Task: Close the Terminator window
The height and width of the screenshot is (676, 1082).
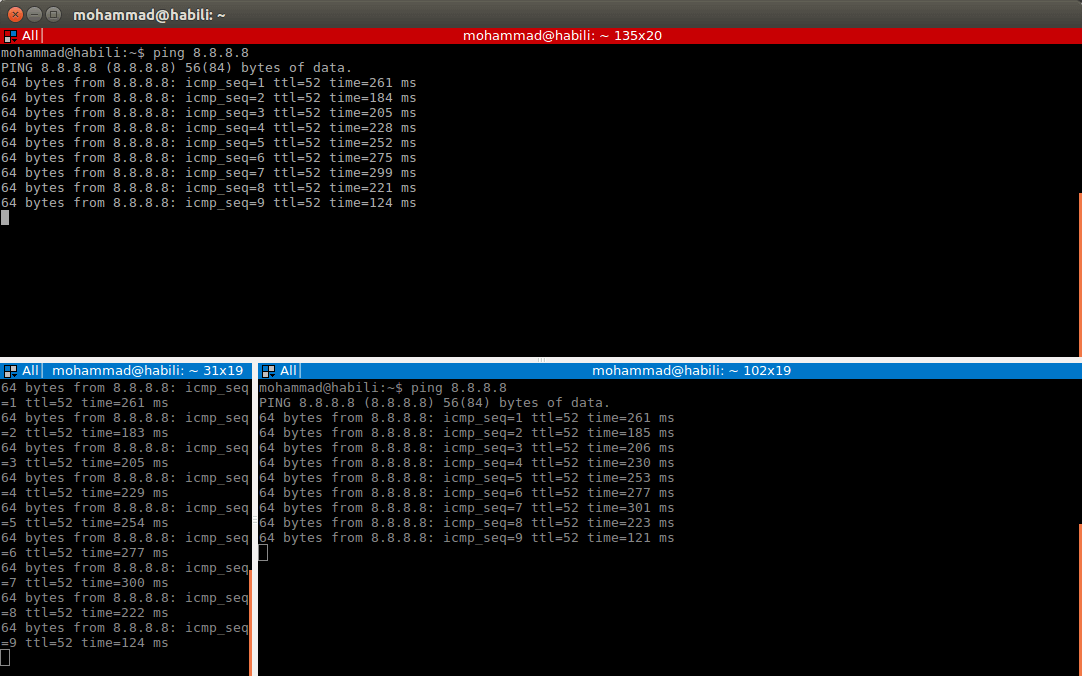Action: [15, 14]
